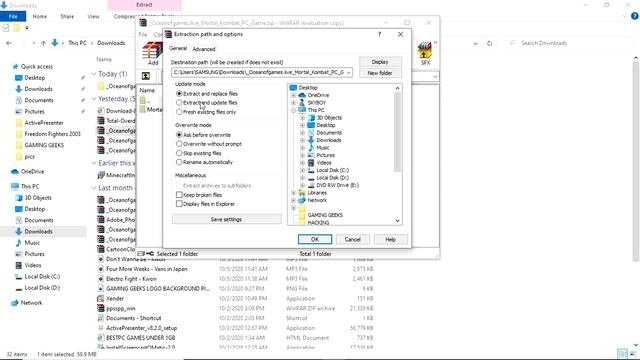Select Local Disk (C:) in dialog tree
Screen dimensions: 640x360
click(332, 170)
